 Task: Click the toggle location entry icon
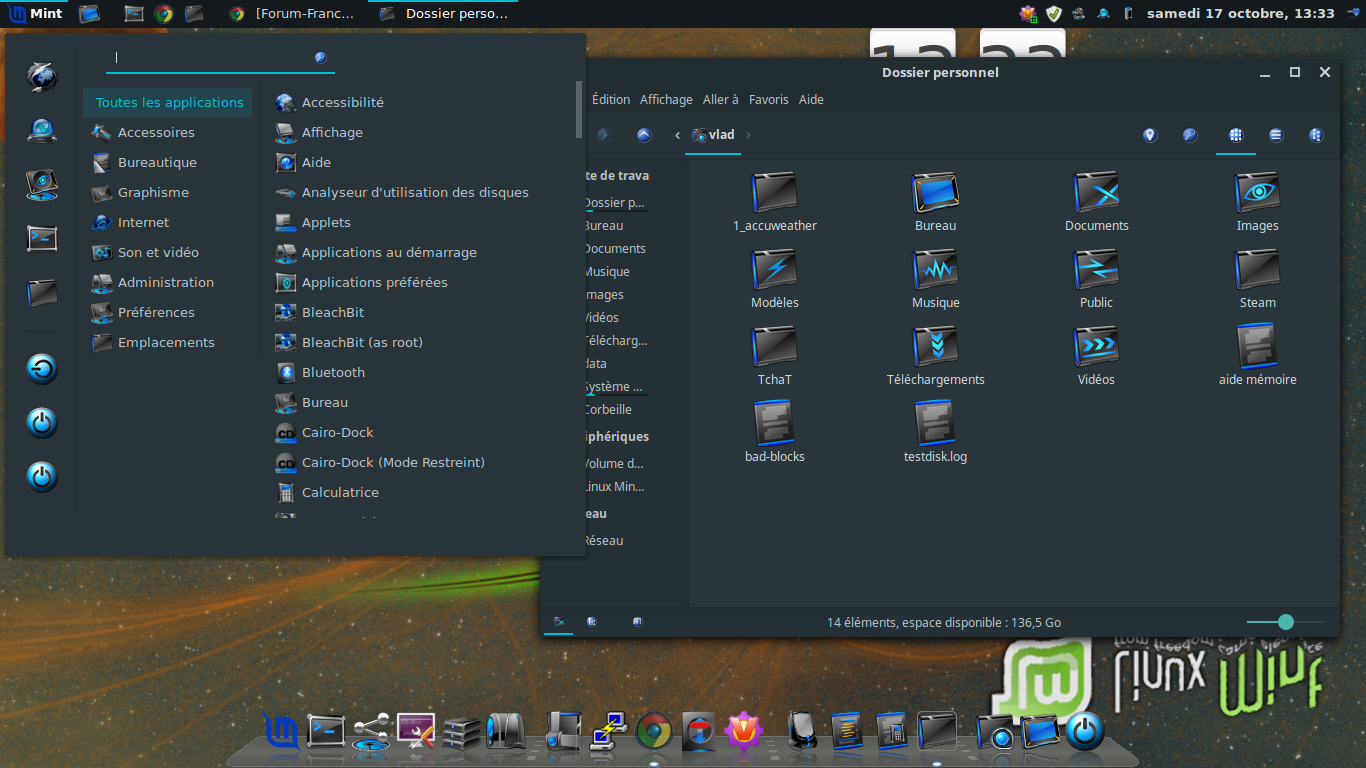point(1150,135)
